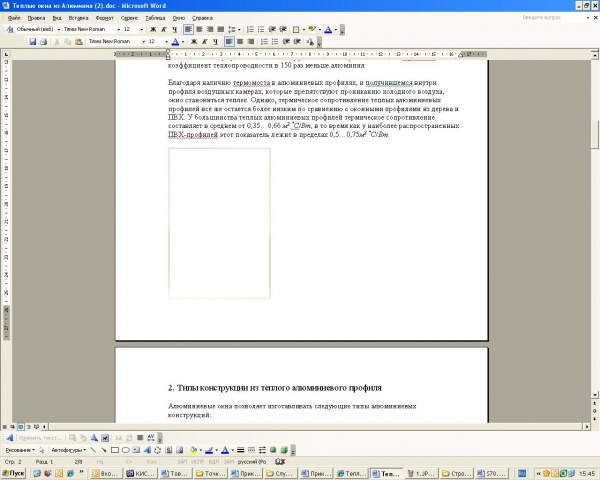Toggle bold formatting in the top toolbar
This screenshot has width=600, height=480.
pos(153,29)
